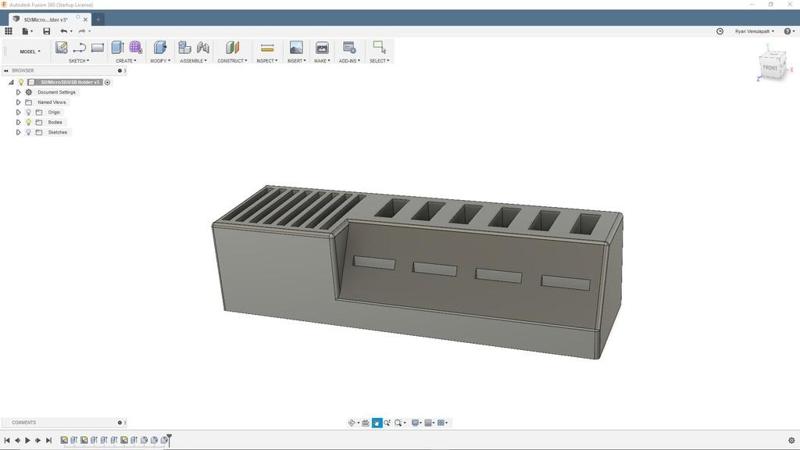The image size is (800, 450).
Task: Open the SKETCH dropdown menu
Action: [x=79, y=61]
